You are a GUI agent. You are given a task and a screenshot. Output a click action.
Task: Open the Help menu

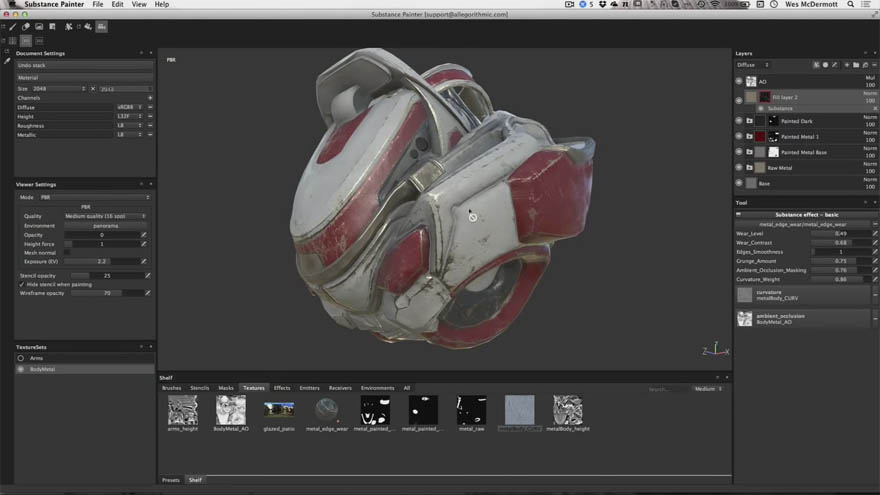tap(162, 4)
